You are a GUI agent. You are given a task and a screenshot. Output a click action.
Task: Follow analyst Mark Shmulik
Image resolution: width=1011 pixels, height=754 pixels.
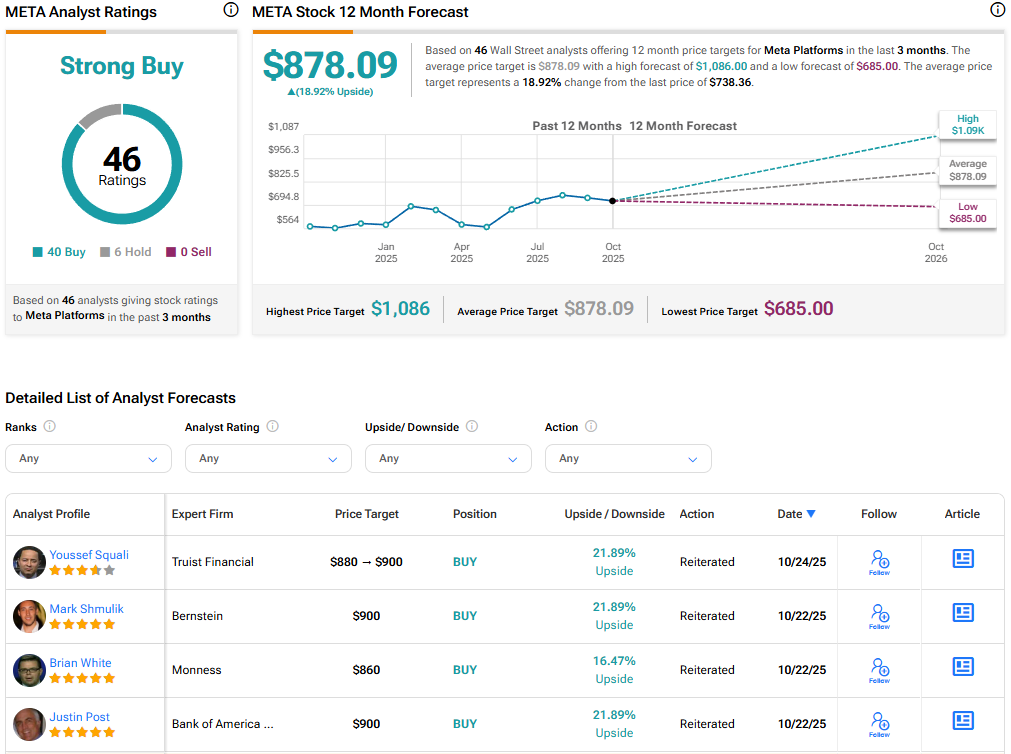click(879, 616)
